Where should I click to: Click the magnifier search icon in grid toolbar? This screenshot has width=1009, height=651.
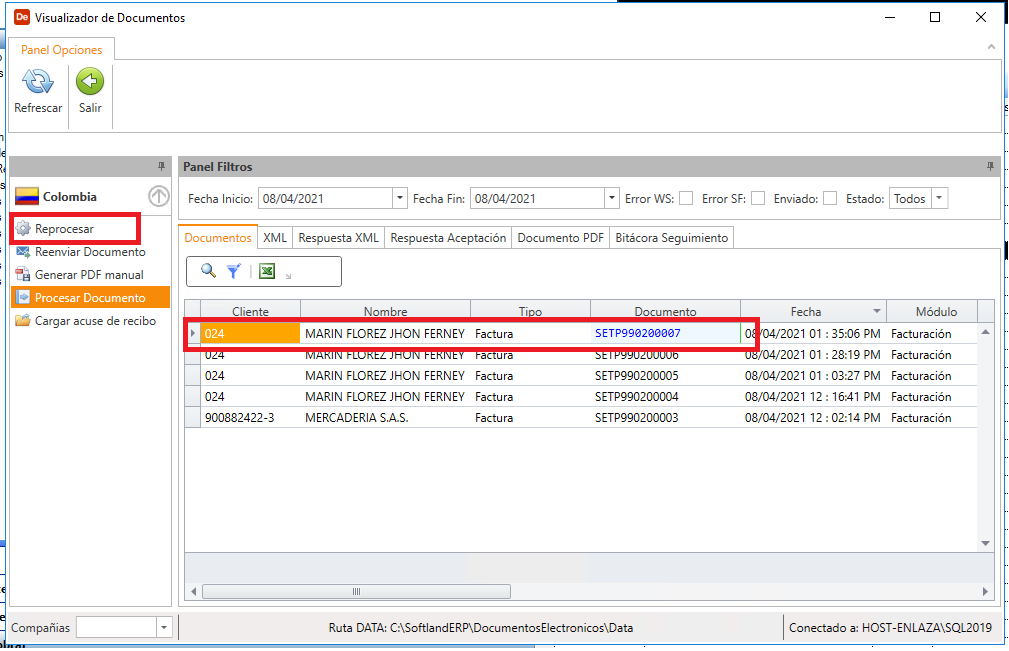[208, 271]
